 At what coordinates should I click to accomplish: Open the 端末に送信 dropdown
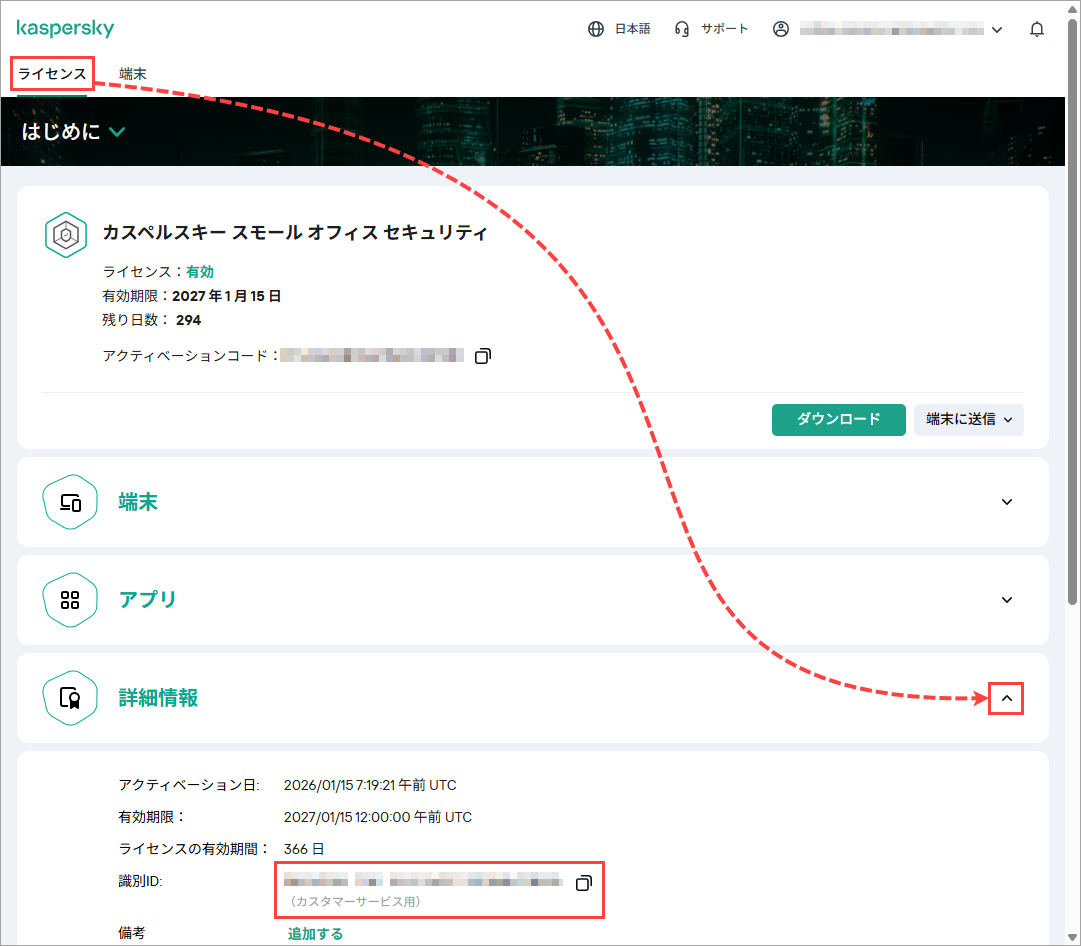coord(969,419)
